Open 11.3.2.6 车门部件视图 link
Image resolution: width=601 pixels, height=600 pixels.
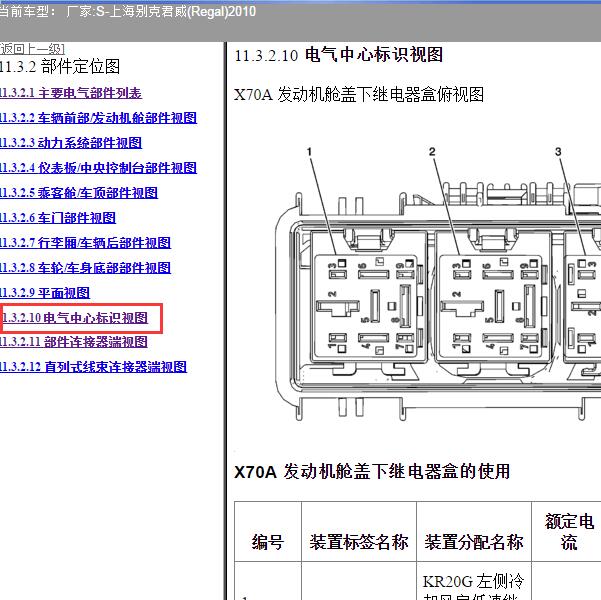58,218
